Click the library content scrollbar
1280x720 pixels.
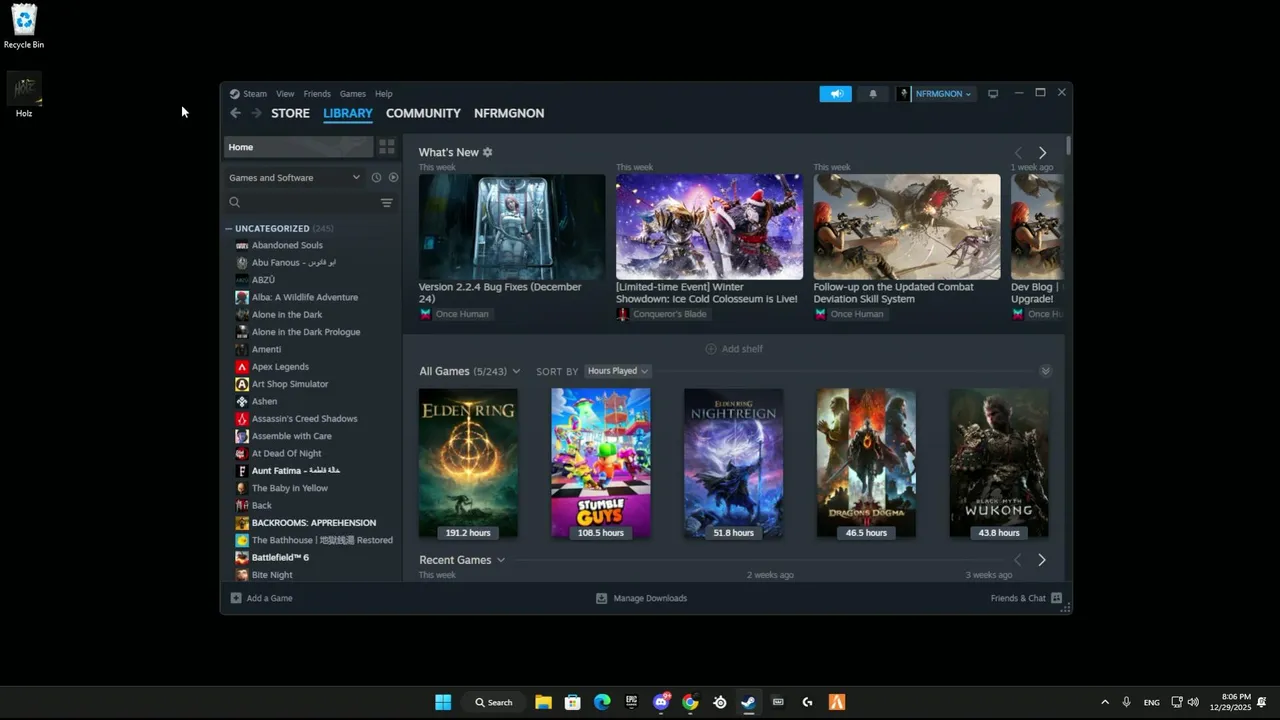coord(1068,146)
